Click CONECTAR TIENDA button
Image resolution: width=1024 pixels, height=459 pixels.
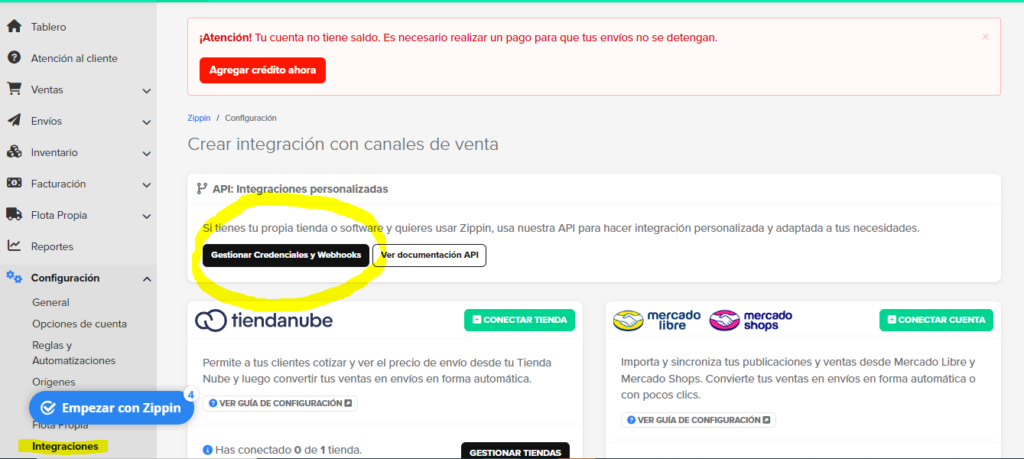point(520,320)
